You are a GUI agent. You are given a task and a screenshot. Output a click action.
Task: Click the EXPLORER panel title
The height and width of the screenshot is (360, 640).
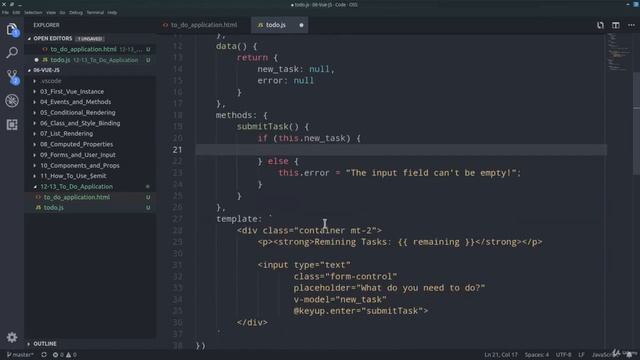46,25
